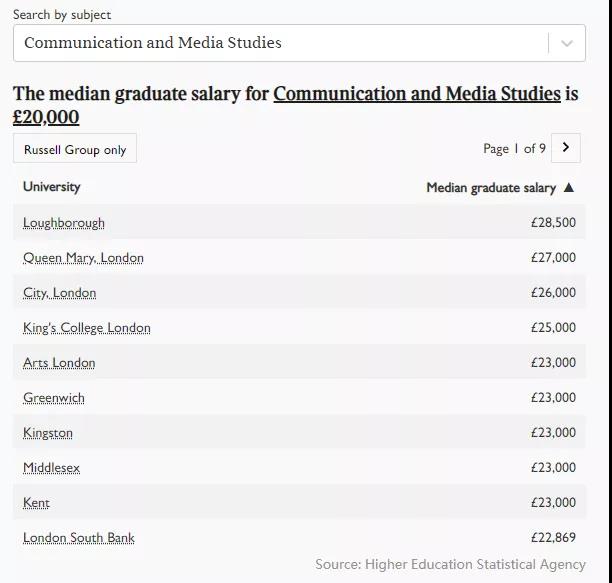Click the Communication and Media Studies search field
The image size is (612, 583).
coord(280,43)
